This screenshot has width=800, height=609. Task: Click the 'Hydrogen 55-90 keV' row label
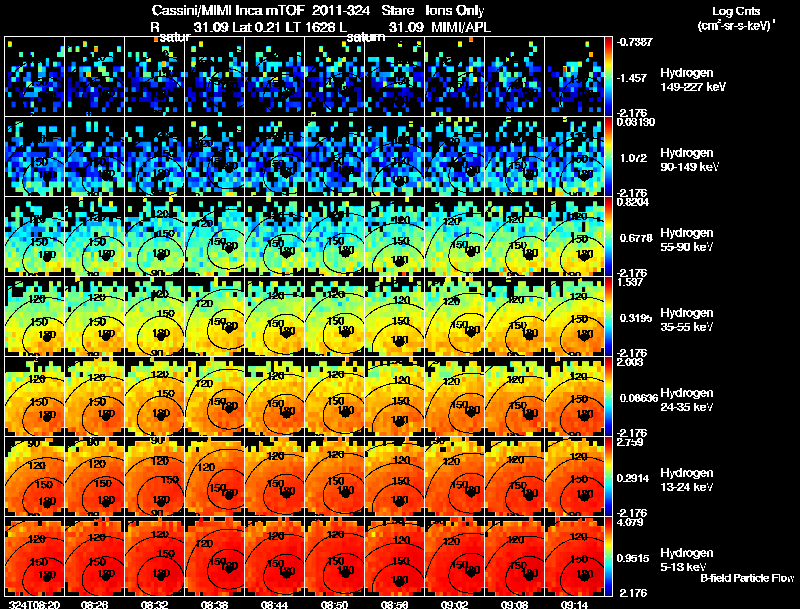687,240
